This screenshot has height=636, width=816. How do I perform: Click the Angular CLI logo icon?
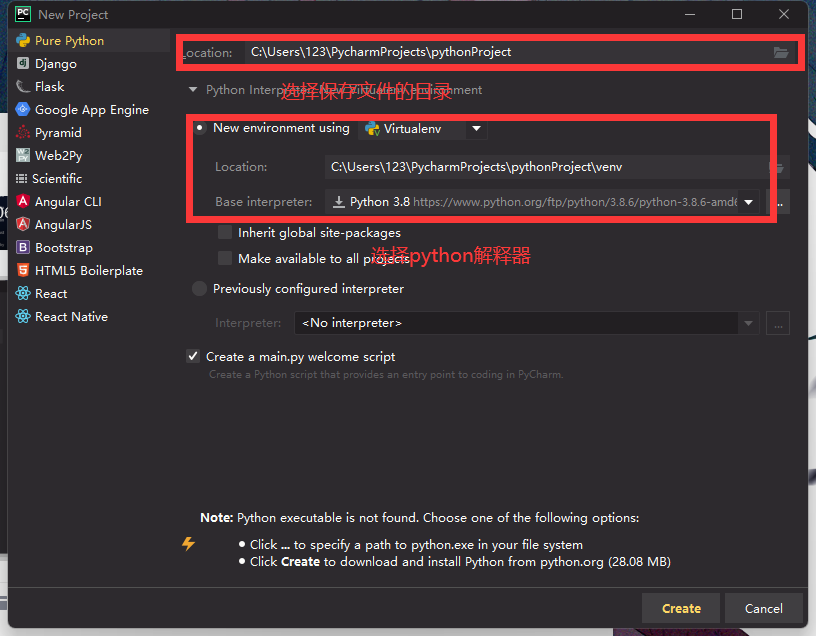point(23,201)
